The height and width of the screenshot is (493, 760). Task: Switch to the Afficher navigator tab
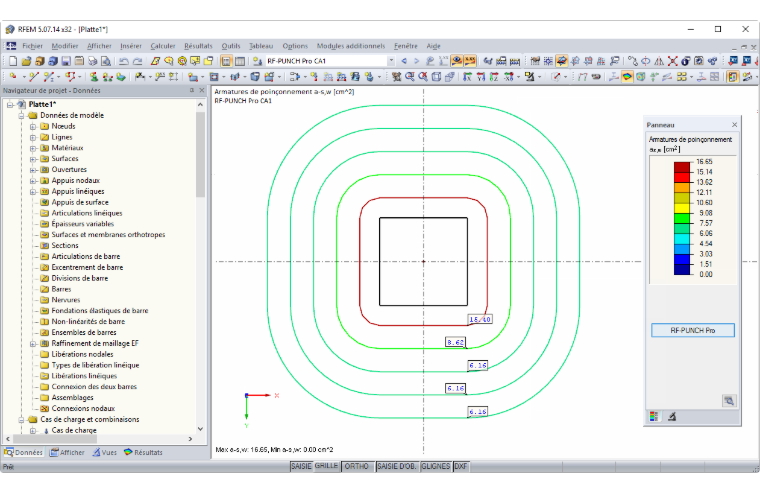67,452
